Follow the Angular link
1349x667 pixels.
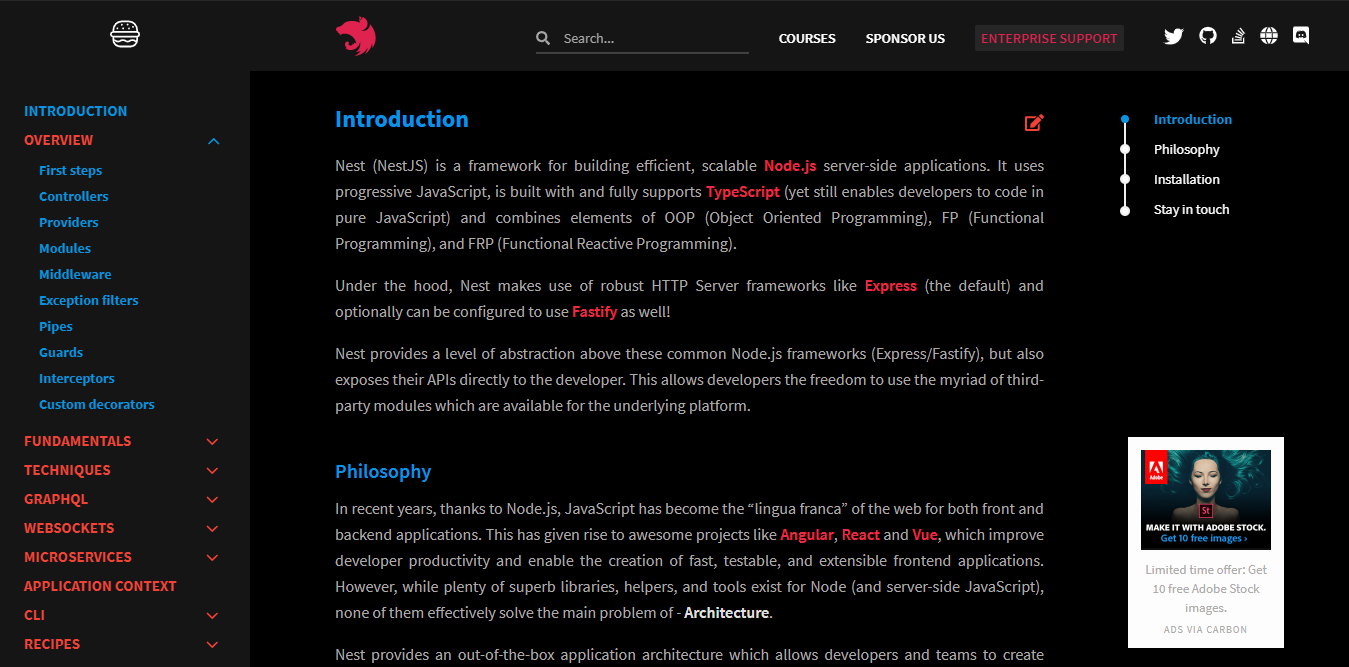[807, 535]
